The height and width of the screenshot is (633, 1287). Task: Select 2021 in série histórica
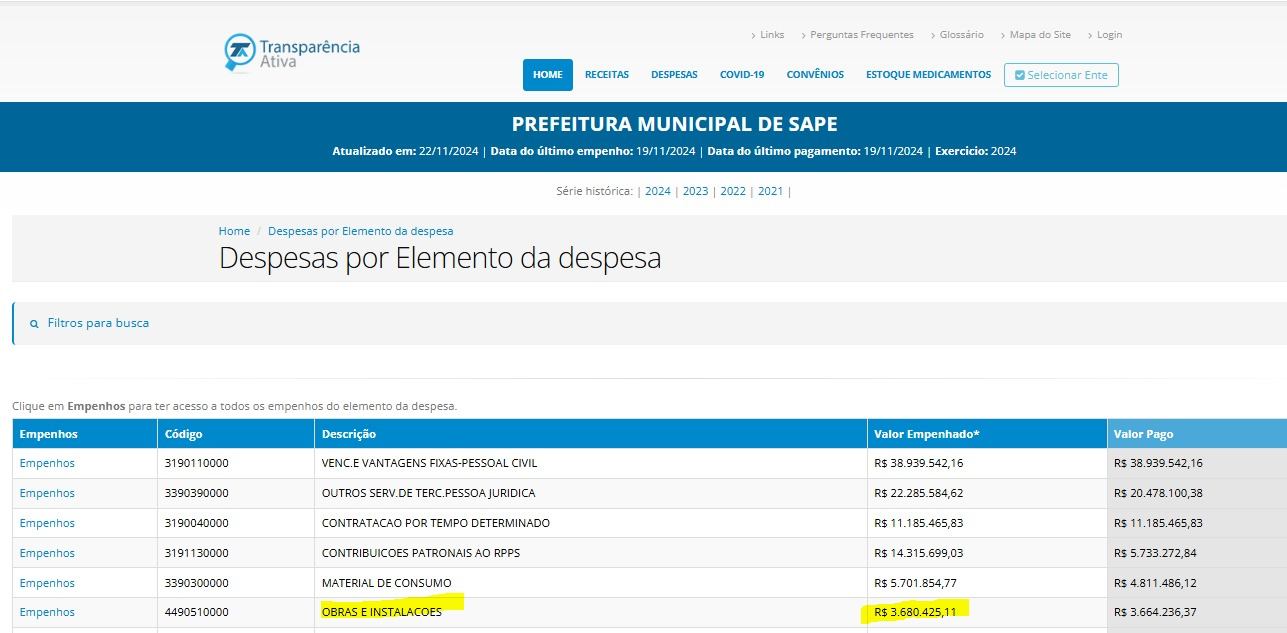coord(771,191)
